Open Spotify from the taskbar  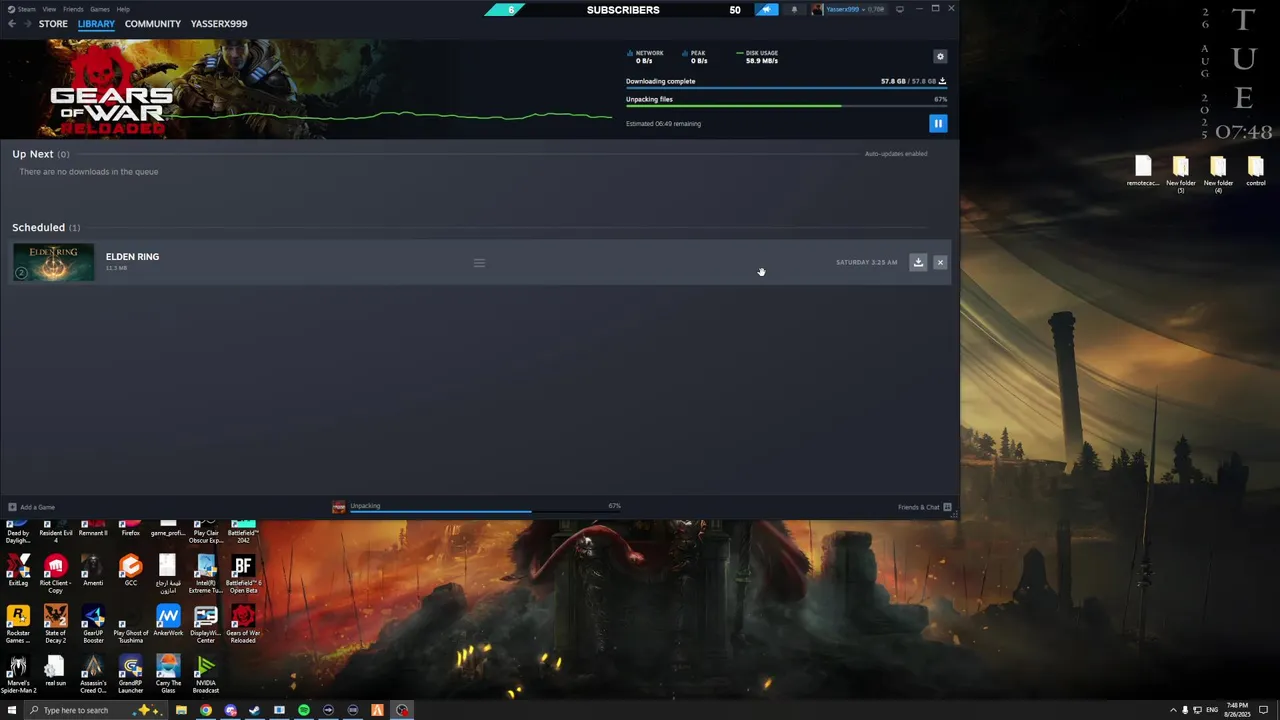coord(304,710)
